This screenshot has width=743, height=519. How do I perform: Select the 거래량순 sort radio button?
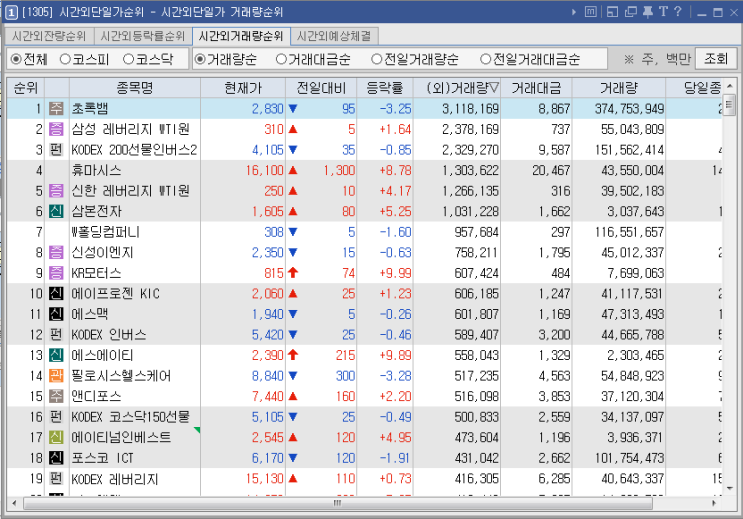pyautogui.click(x=200, y=59)
